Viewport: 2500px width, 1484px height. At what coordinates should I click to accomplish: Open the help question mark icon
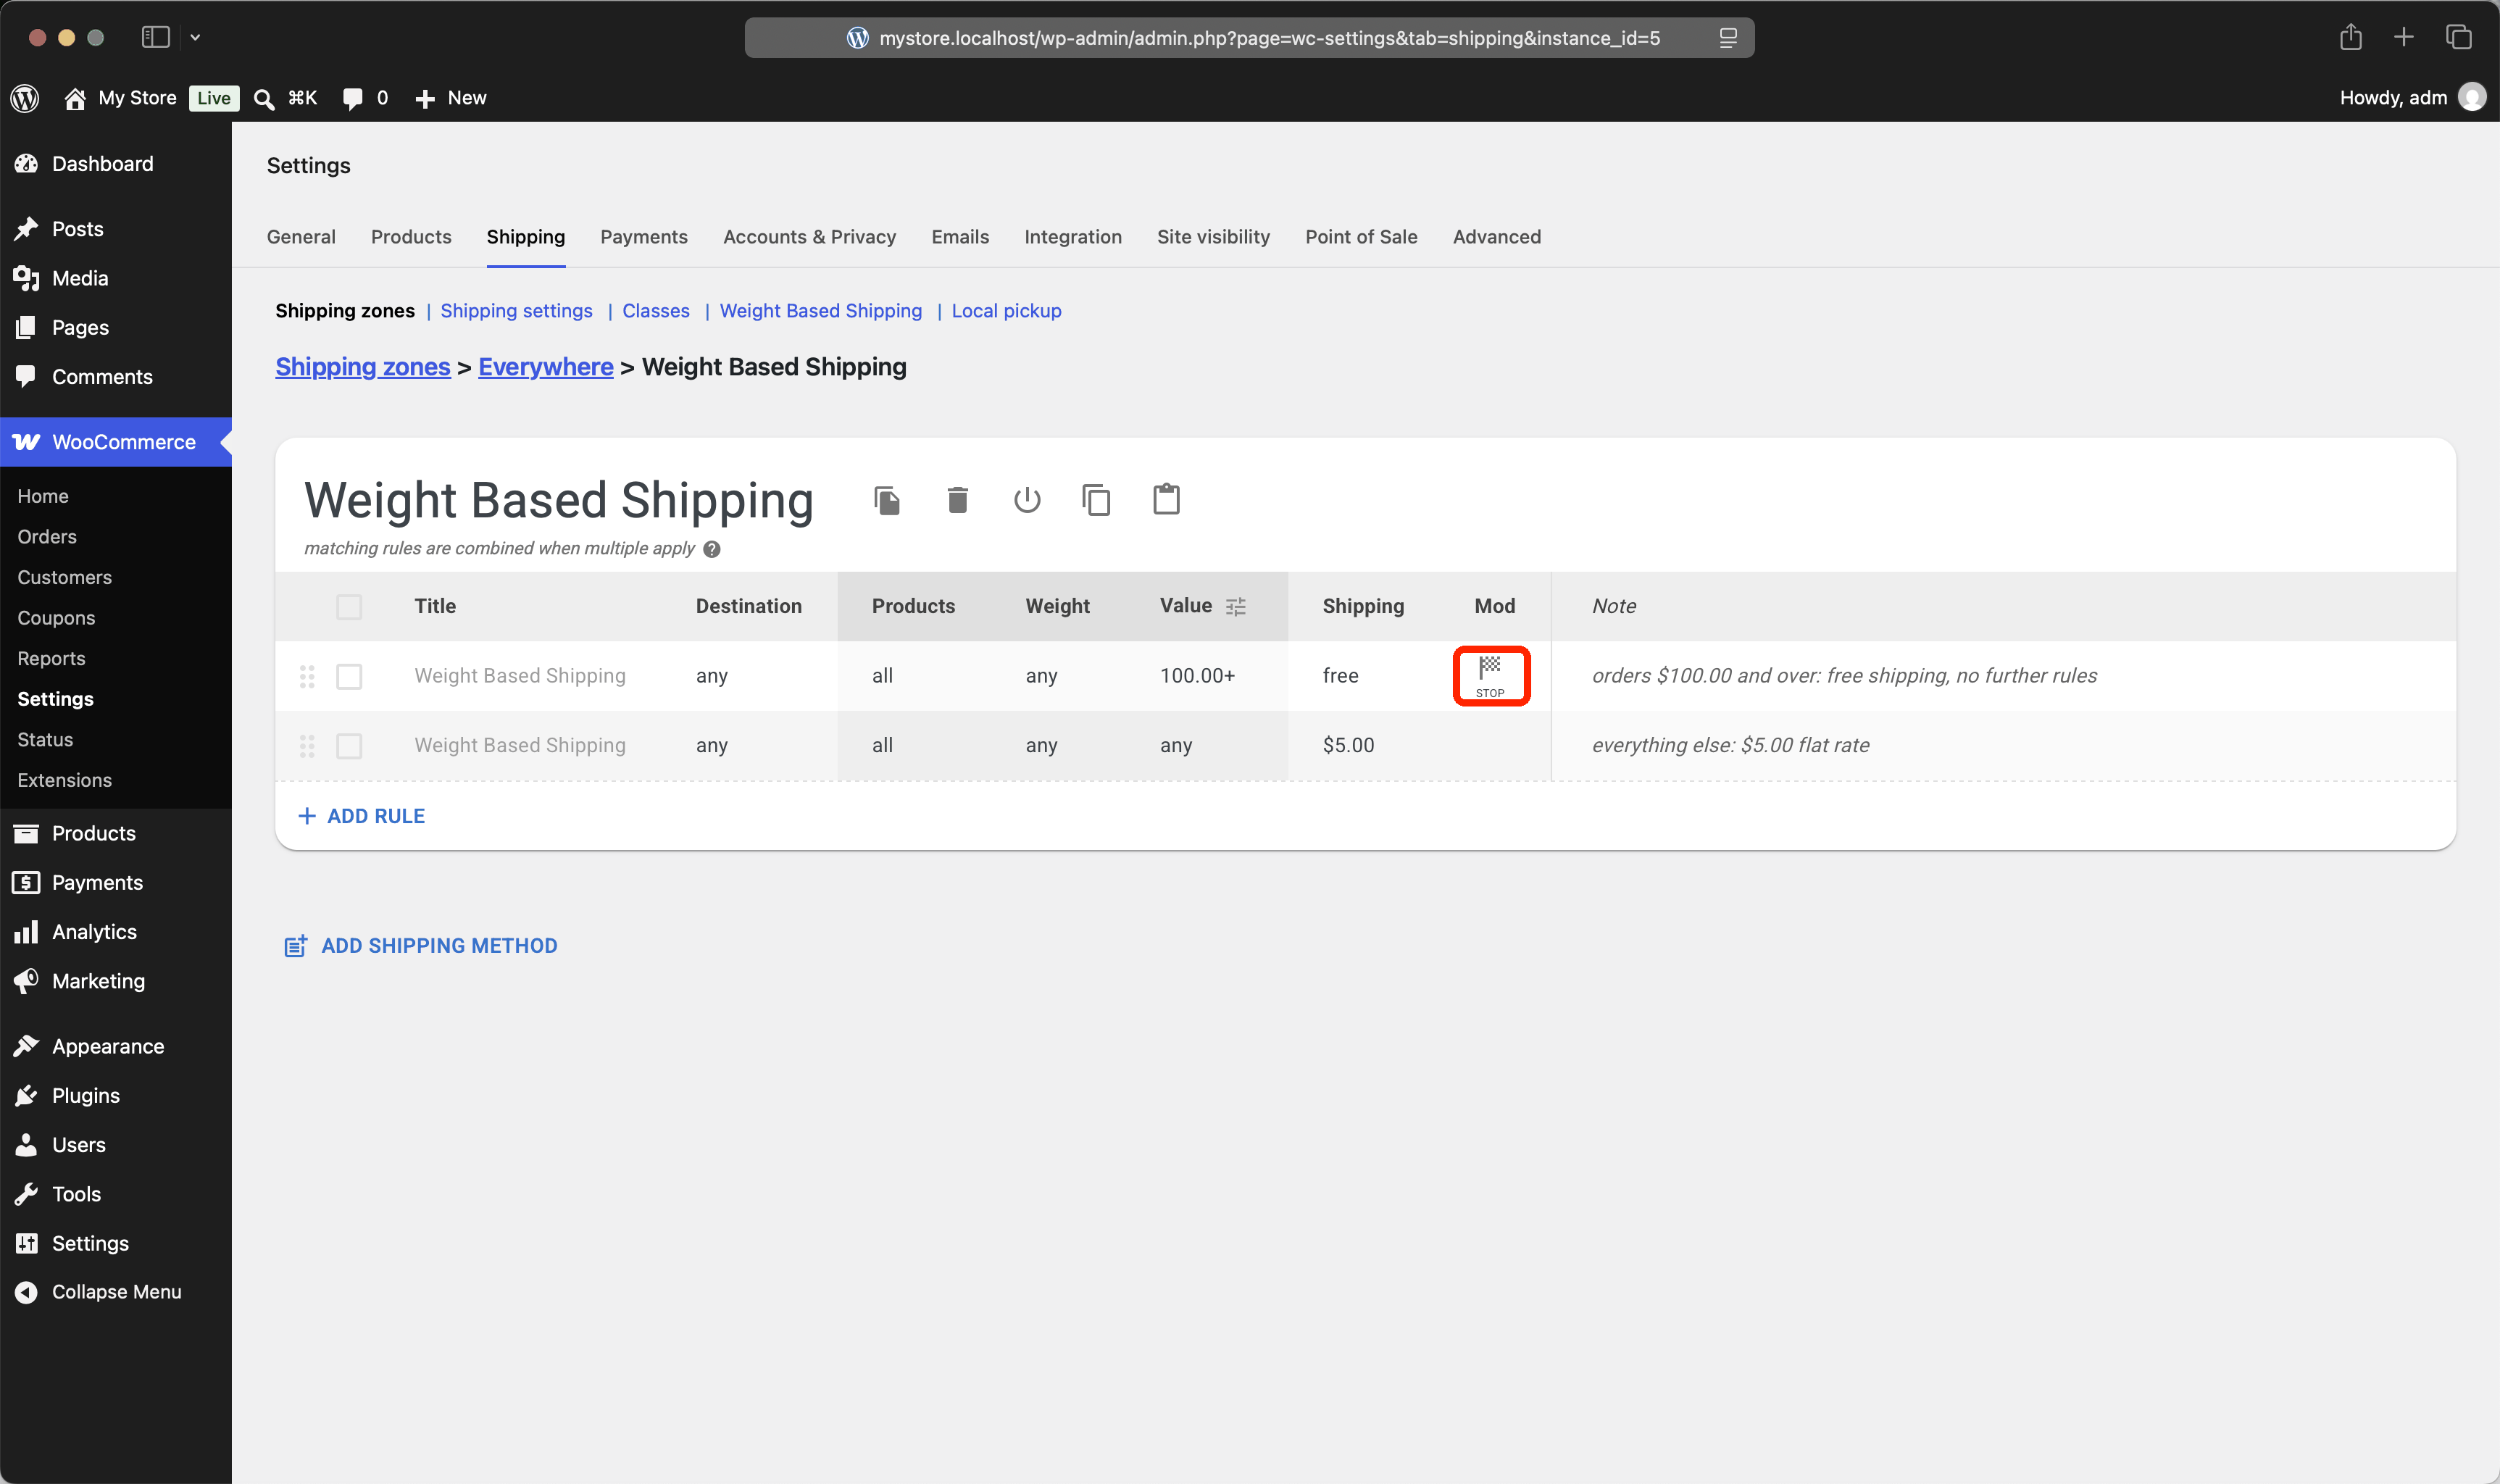click(x=712, y=549)
